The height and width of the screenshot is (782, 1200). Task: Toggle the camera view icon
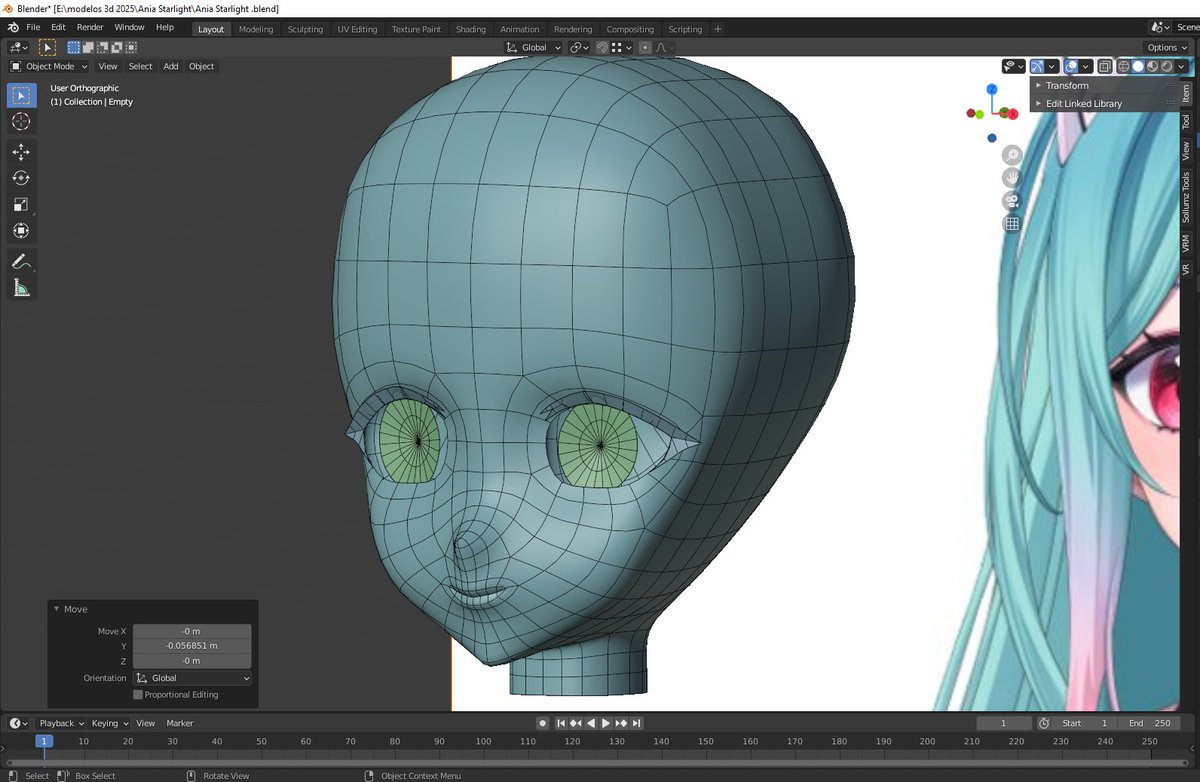[1012, 201]
